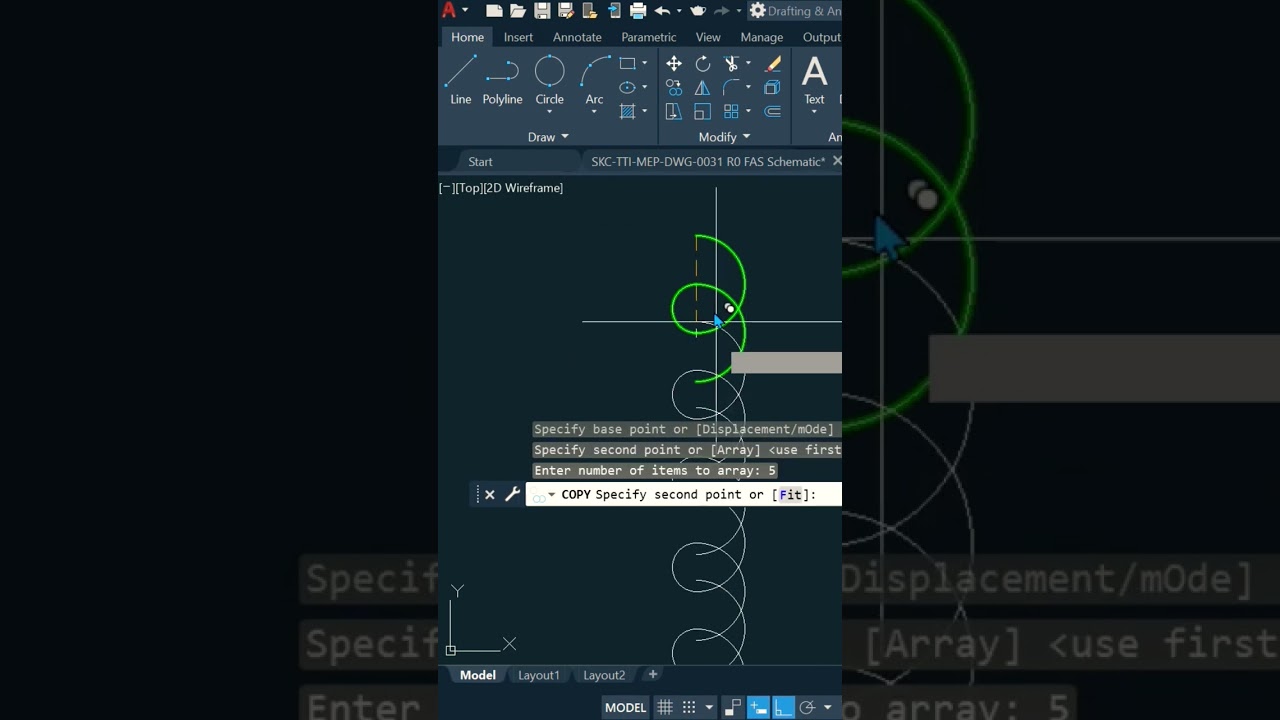Select the Fillet tool
1280x720 pixels.
[x=732, y=88]
